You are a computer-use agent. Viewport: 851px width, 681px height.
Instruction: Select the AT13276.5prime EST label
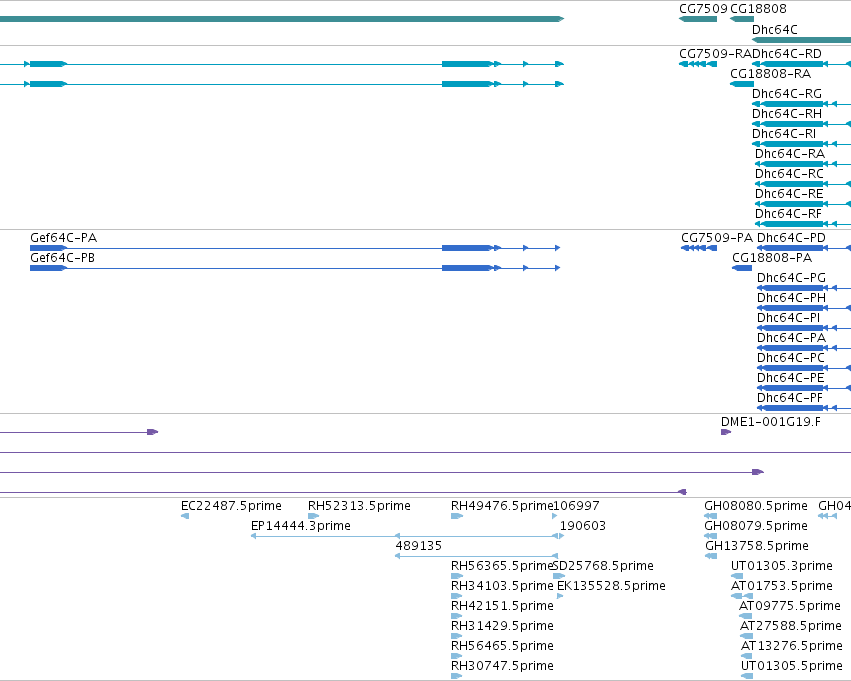coord(792,646)
